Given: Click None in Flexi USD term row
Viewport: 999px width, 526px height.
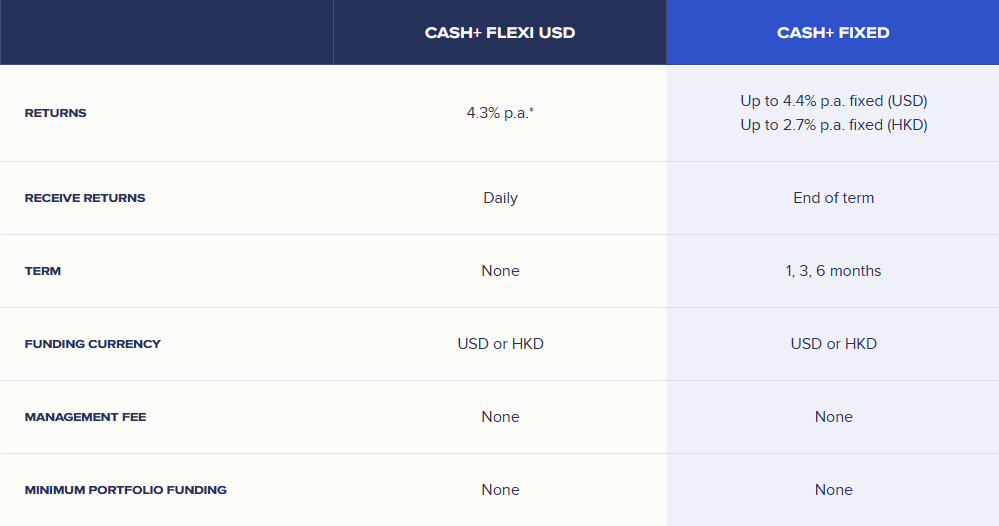Looking at the screenshot, I should point(500,271).
